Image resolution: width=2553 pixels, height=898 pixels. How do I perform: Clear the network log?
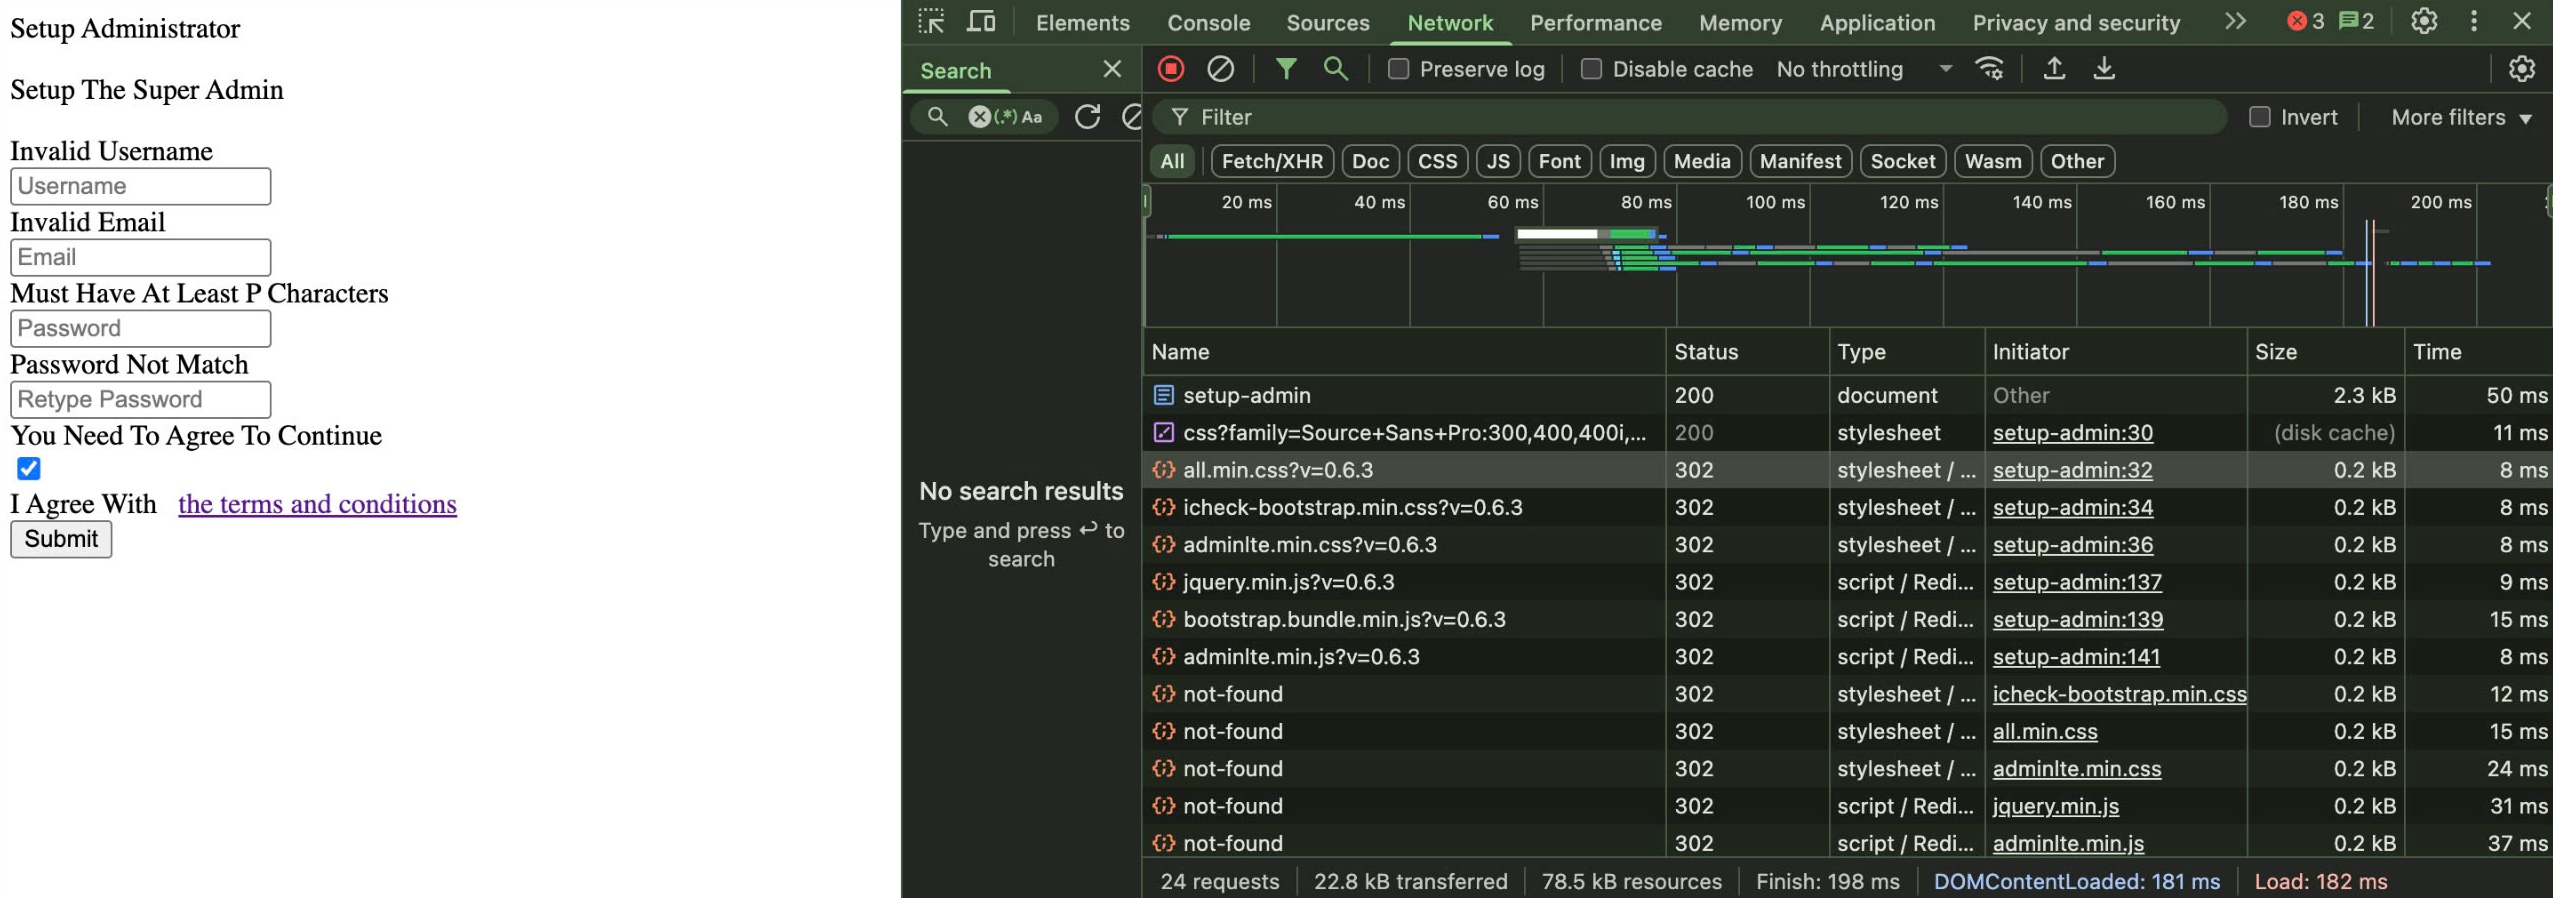1220,68
